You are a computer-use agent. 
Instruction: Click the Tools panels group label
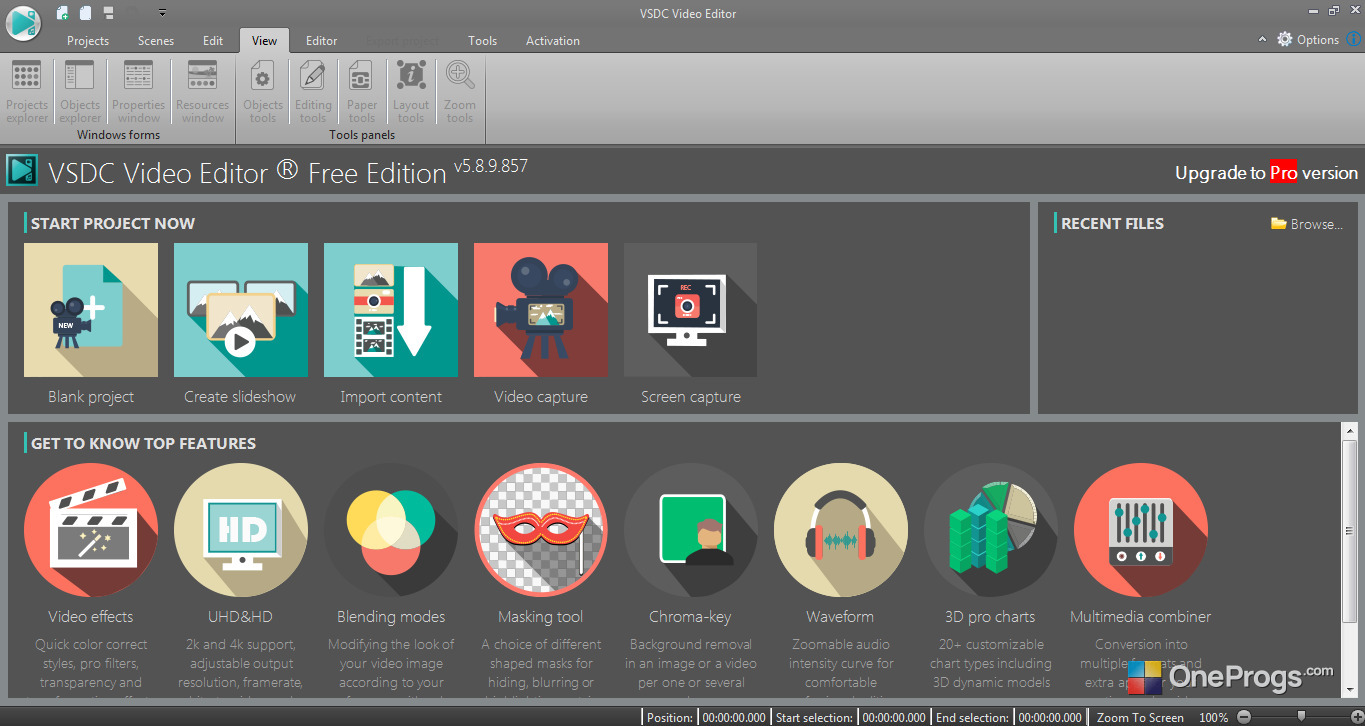point(362,135)
